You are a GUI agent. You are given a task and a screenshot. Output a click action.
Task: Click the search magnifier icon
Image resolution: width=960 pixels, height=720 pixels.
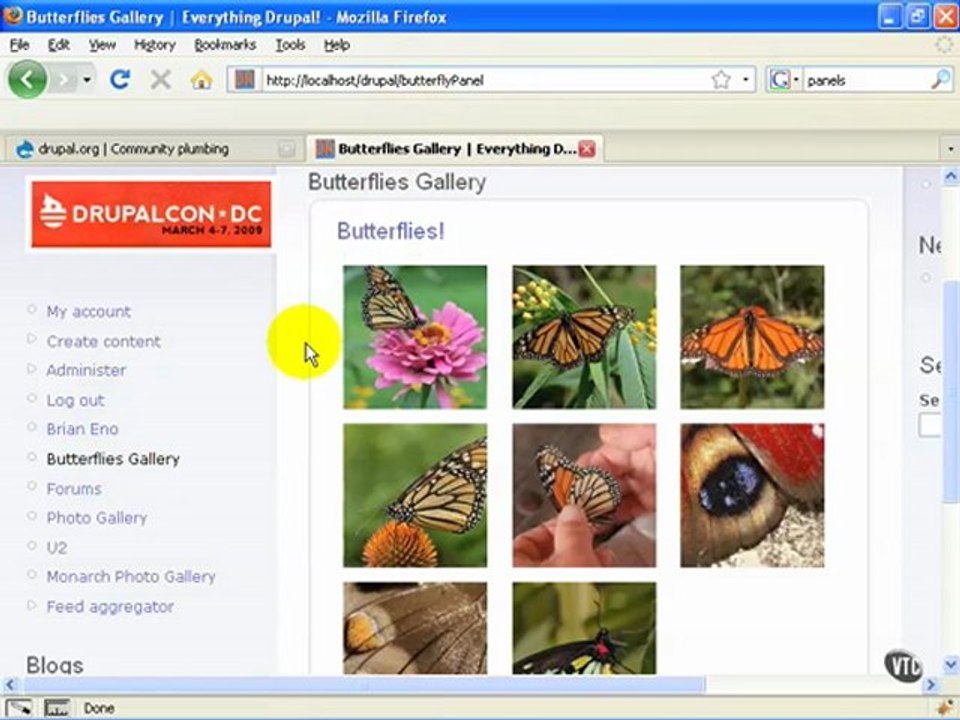941,80
